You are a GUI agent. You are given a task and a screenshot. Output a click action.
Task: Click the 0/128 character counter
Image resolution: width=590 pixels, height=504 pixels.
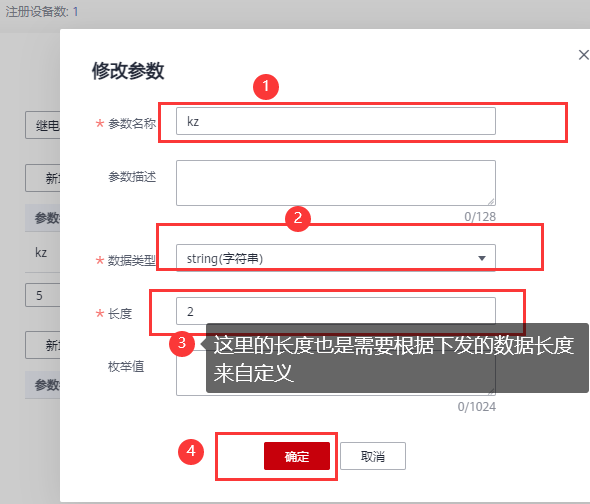[x=480, y=217]
